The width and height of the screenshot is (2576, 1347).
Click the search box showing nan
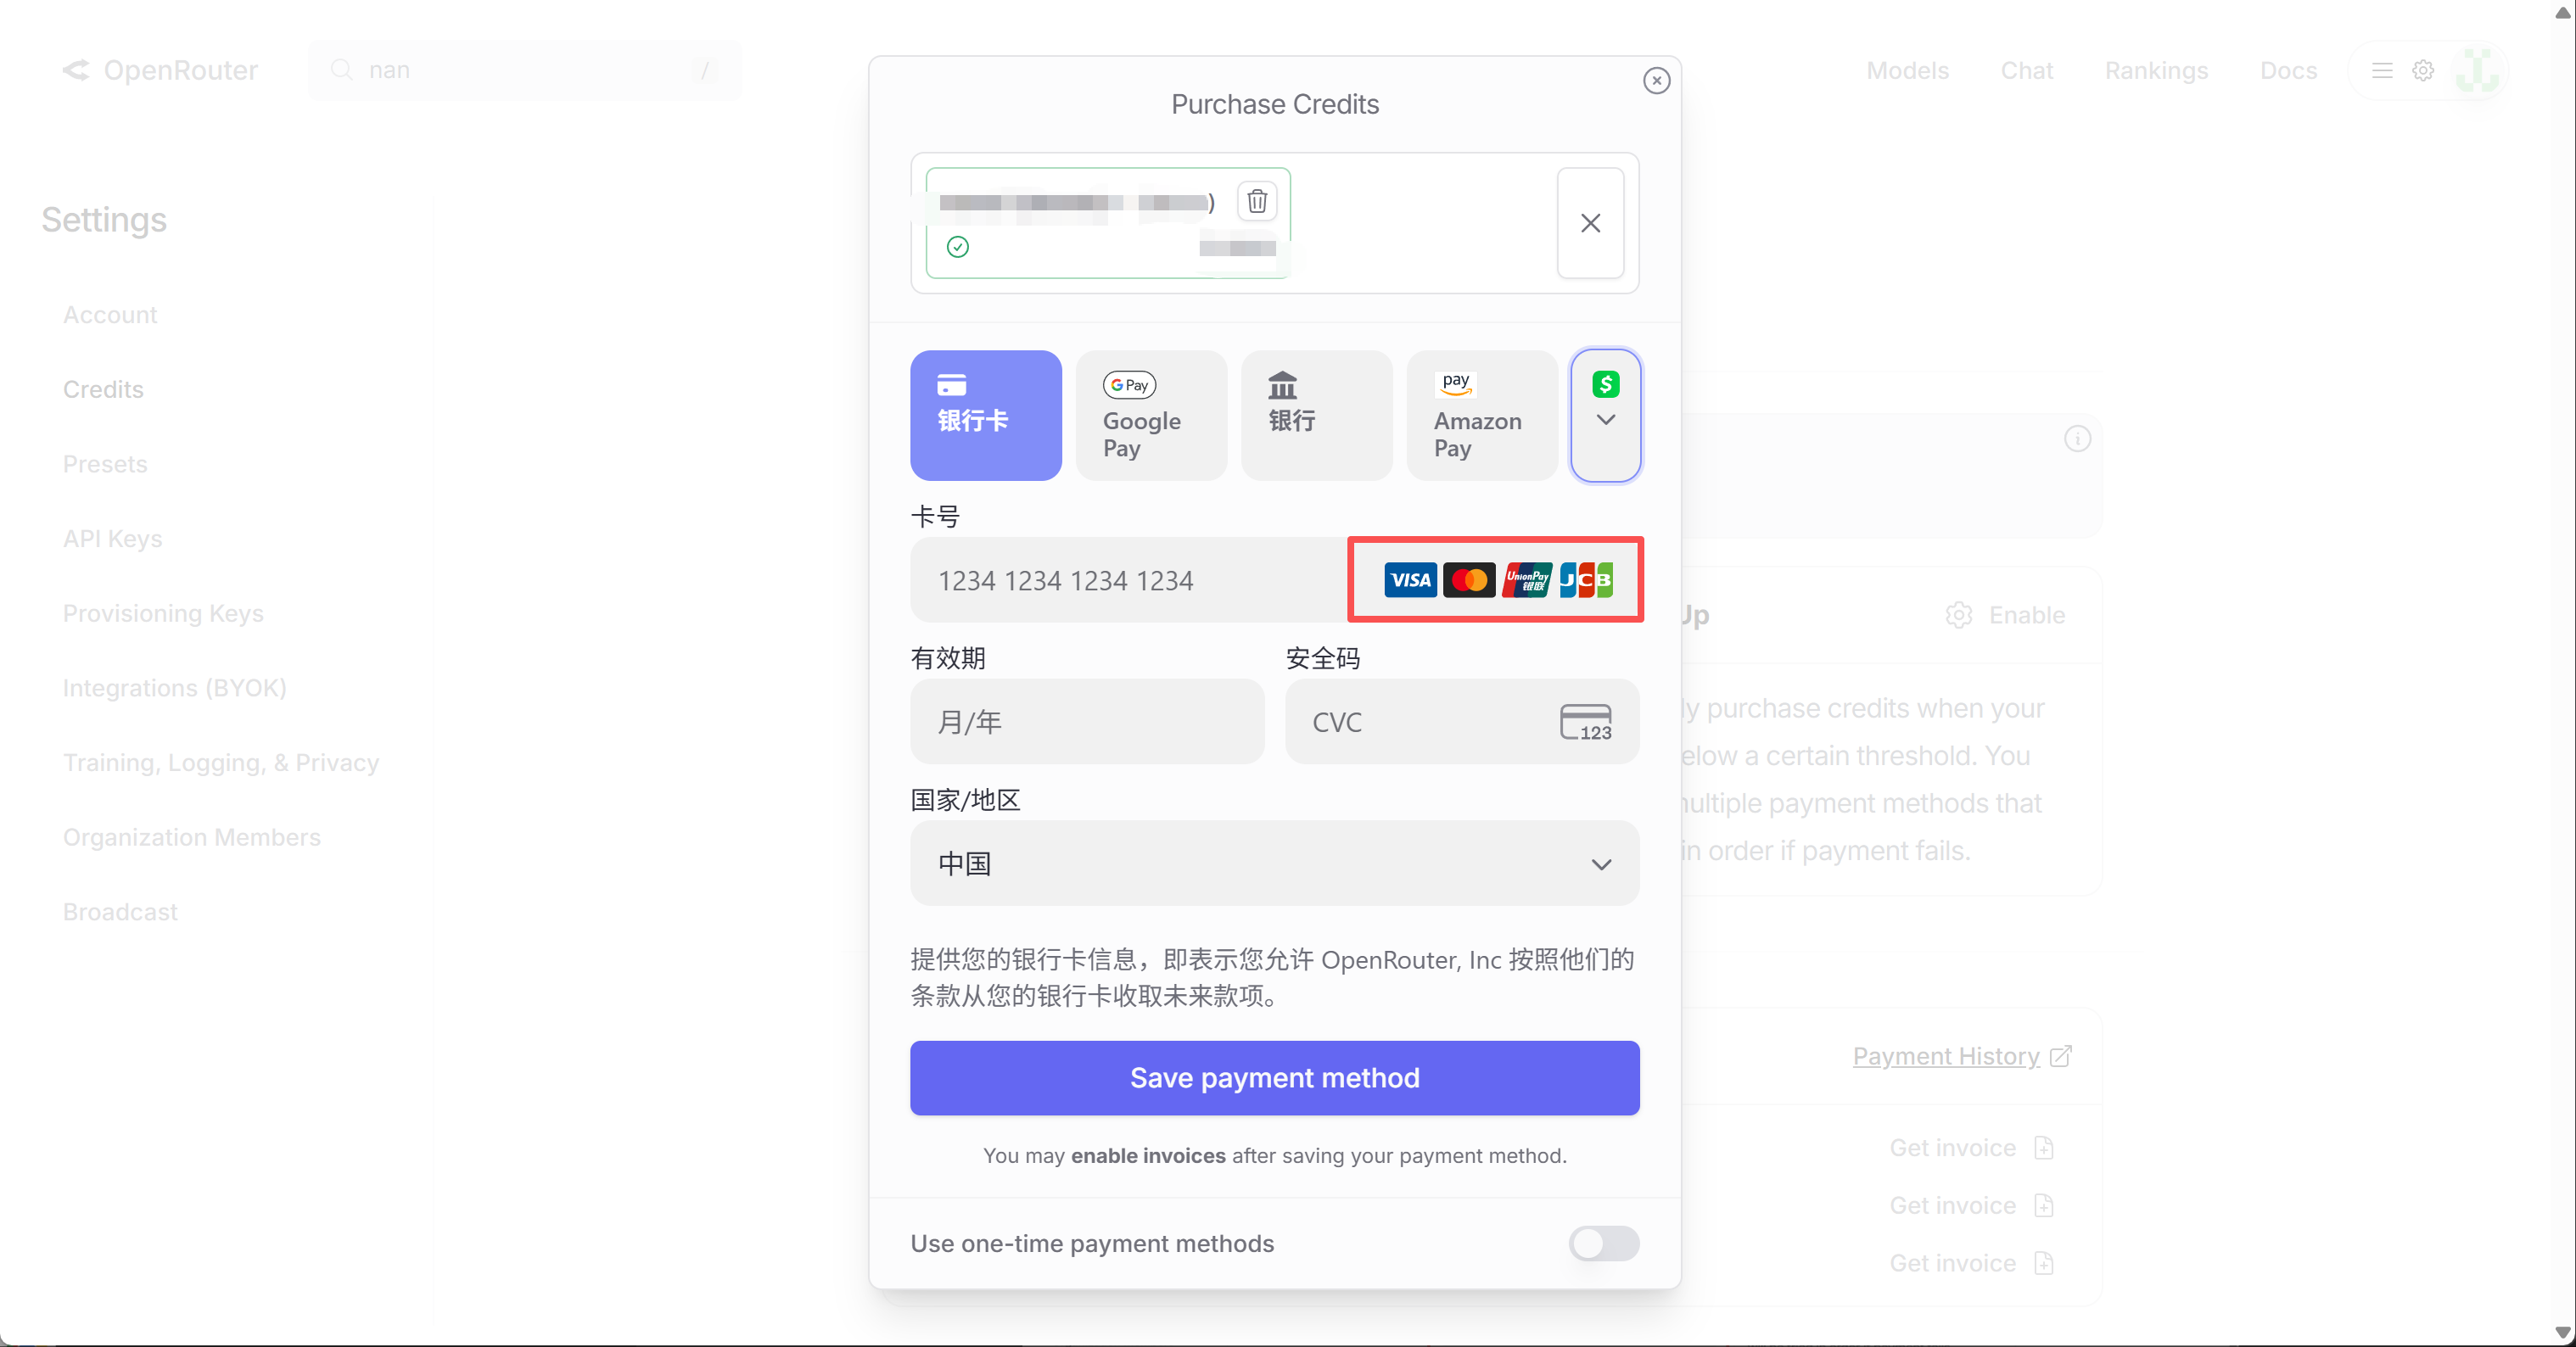(x=525, y=70)
